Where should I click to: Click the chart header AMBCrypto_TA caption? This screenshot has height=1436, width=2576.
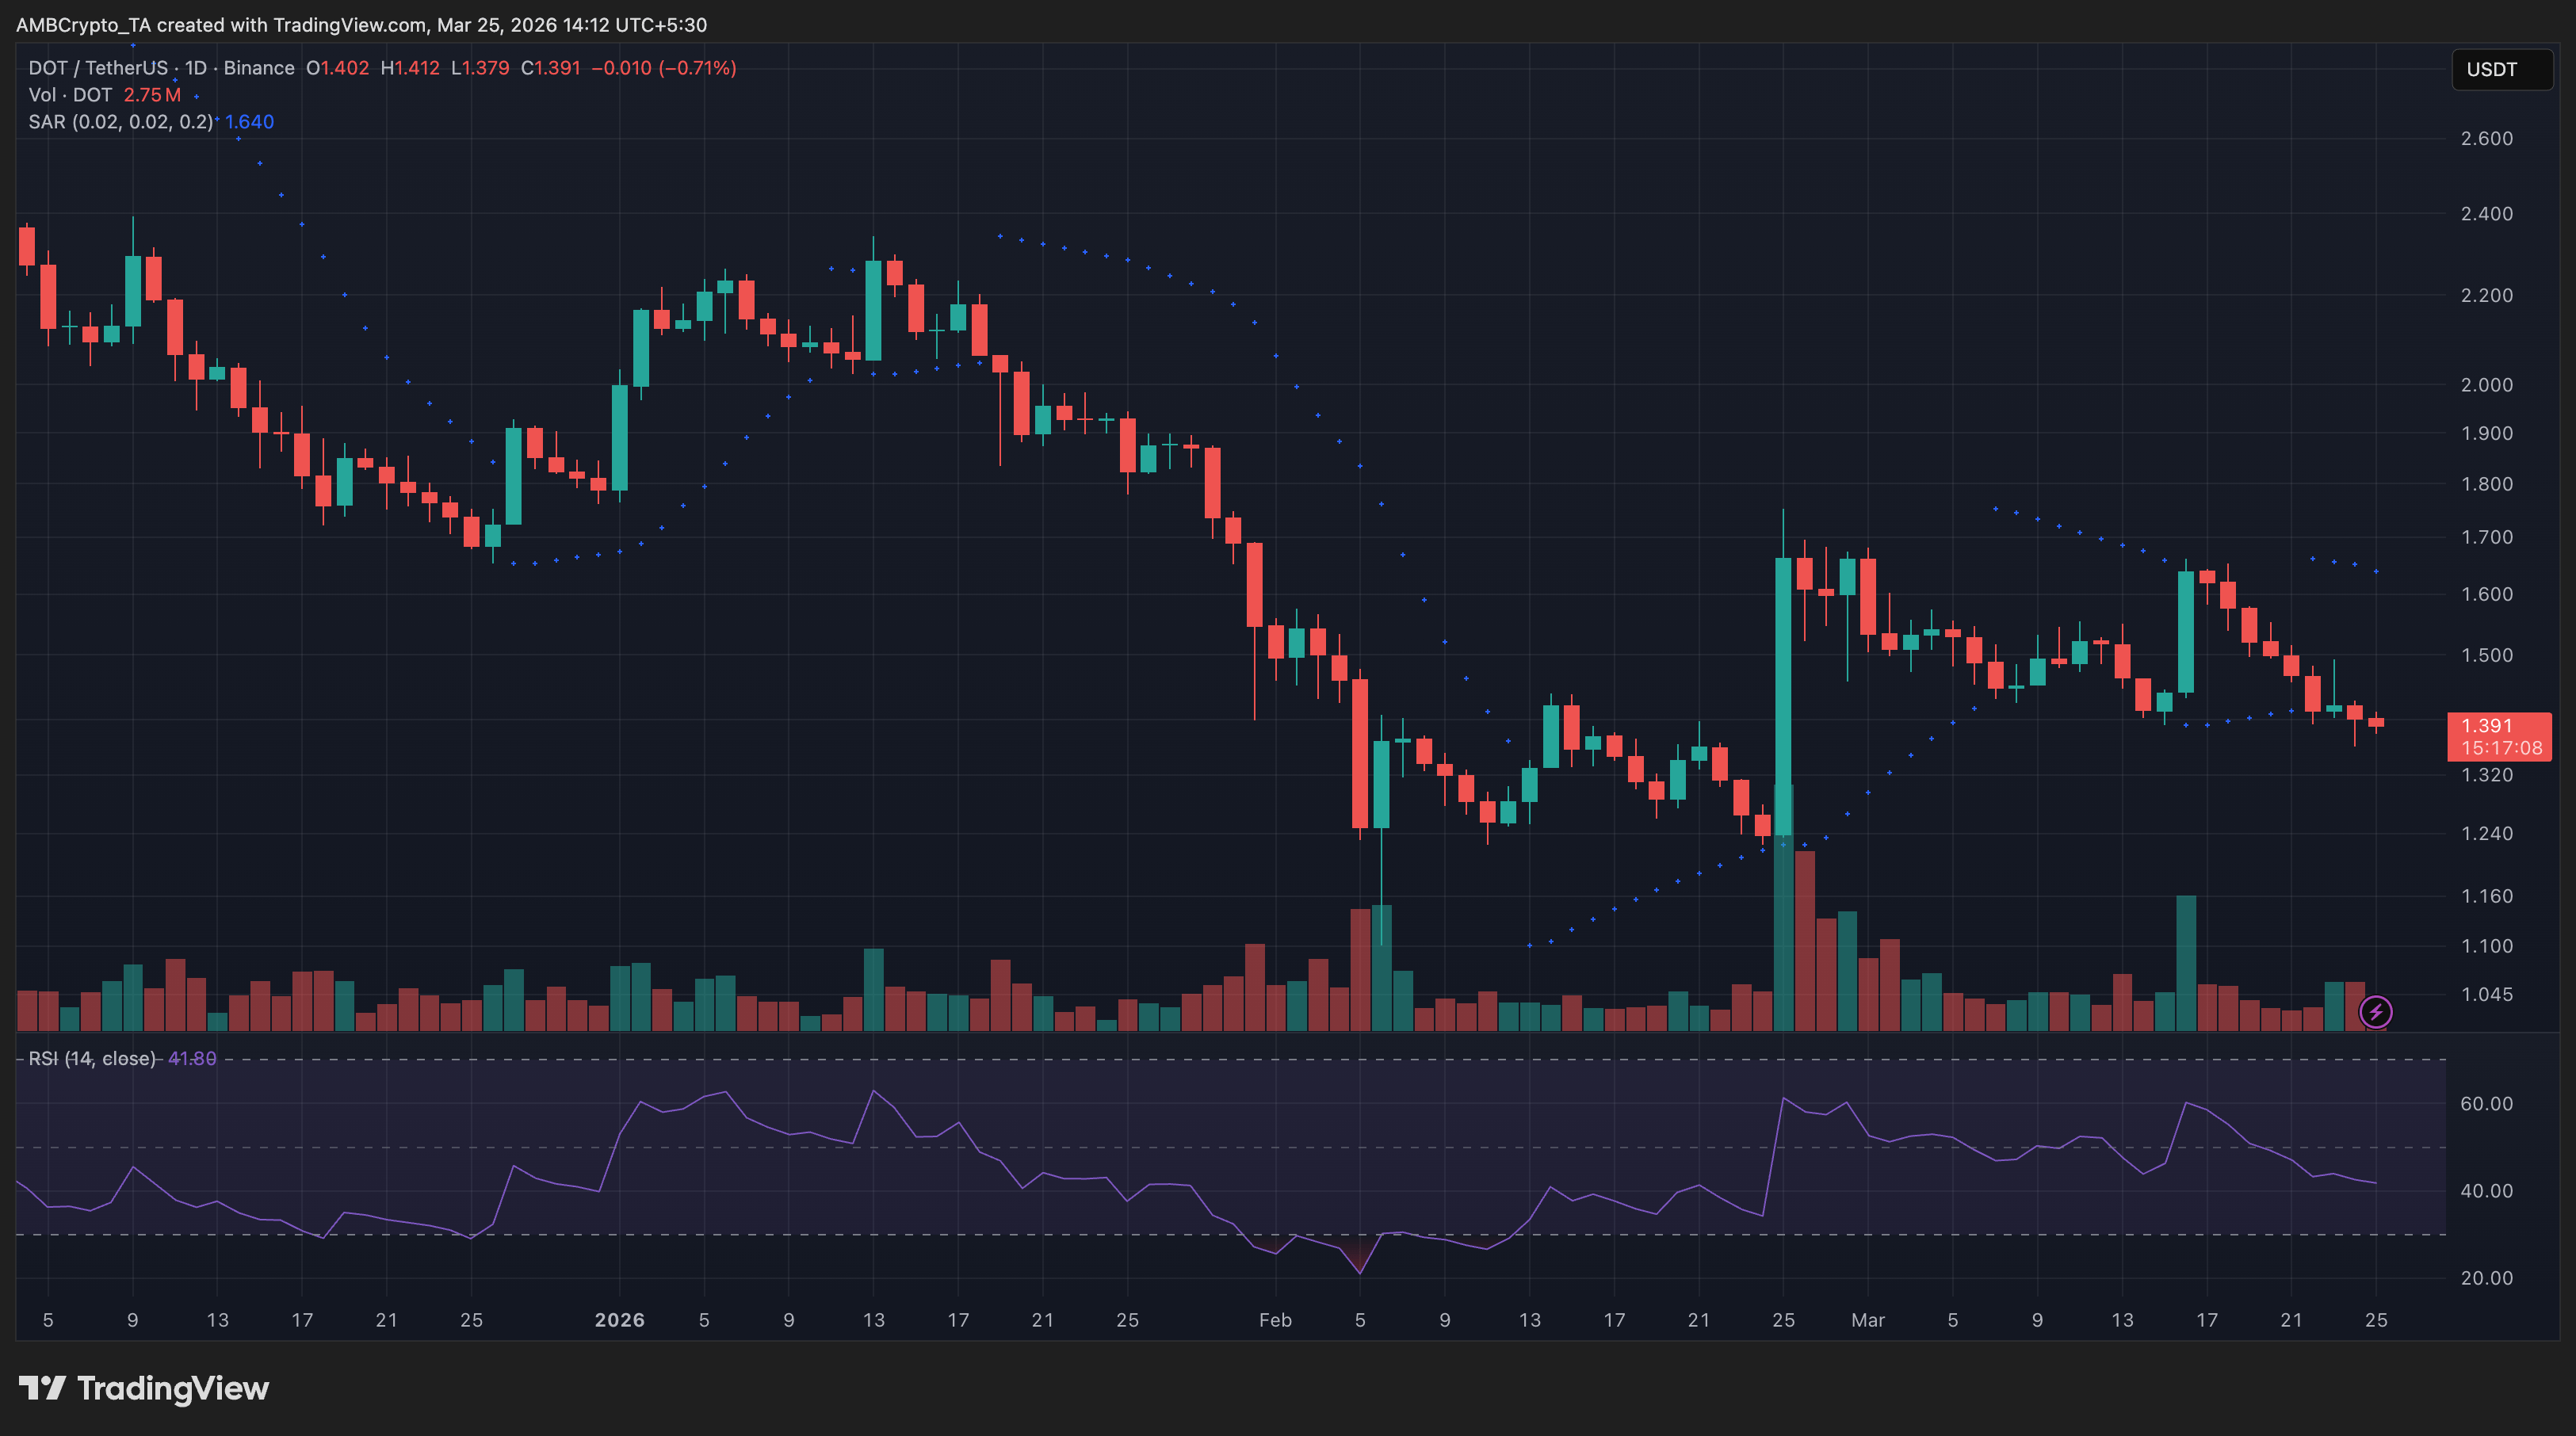click(x=361, y=25)
